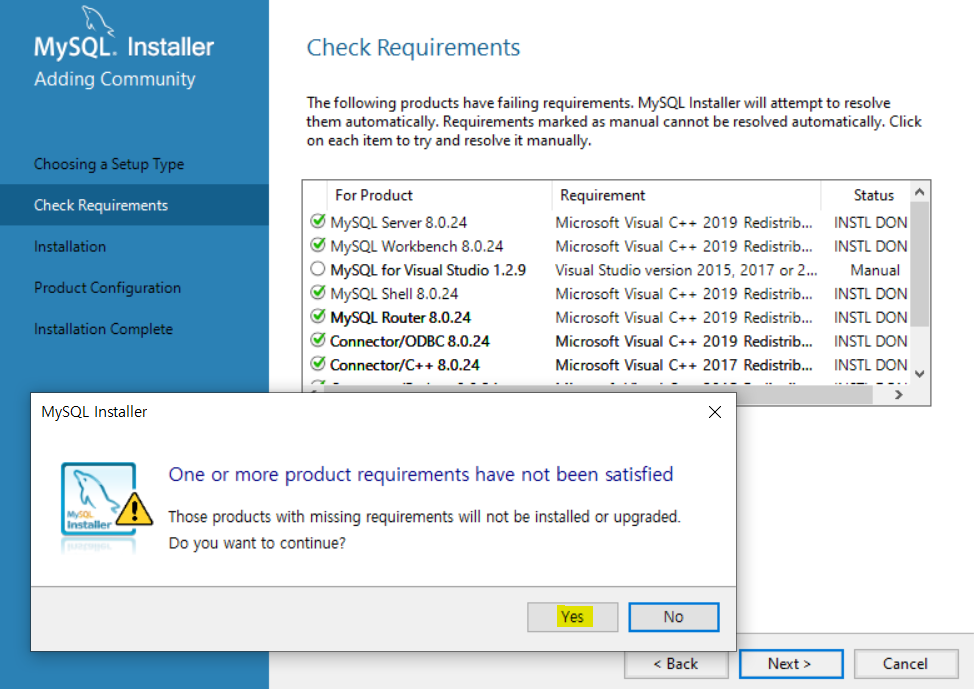
Task: Click the scroll down arrow of requirements list
Action: [920, 374]
